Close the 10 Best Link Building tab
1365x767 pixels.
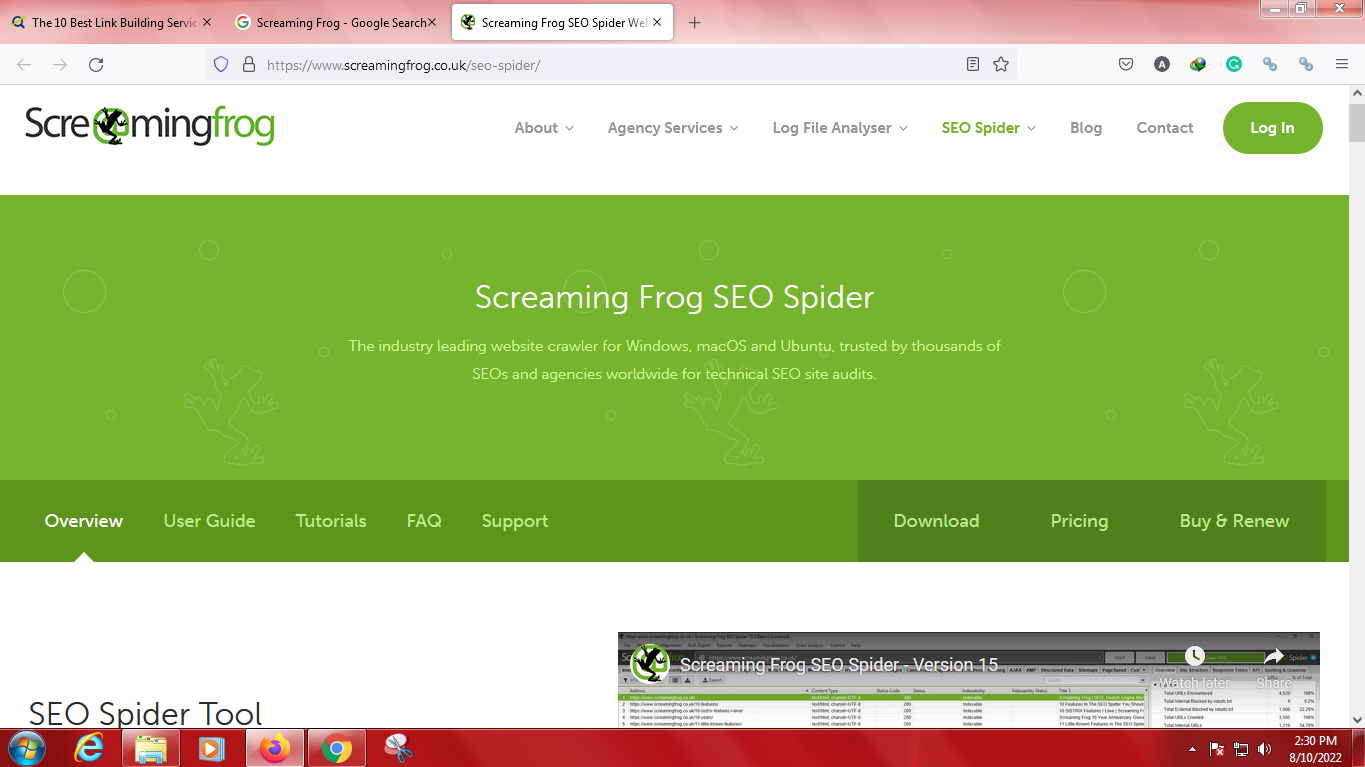(x=207, y=22)
